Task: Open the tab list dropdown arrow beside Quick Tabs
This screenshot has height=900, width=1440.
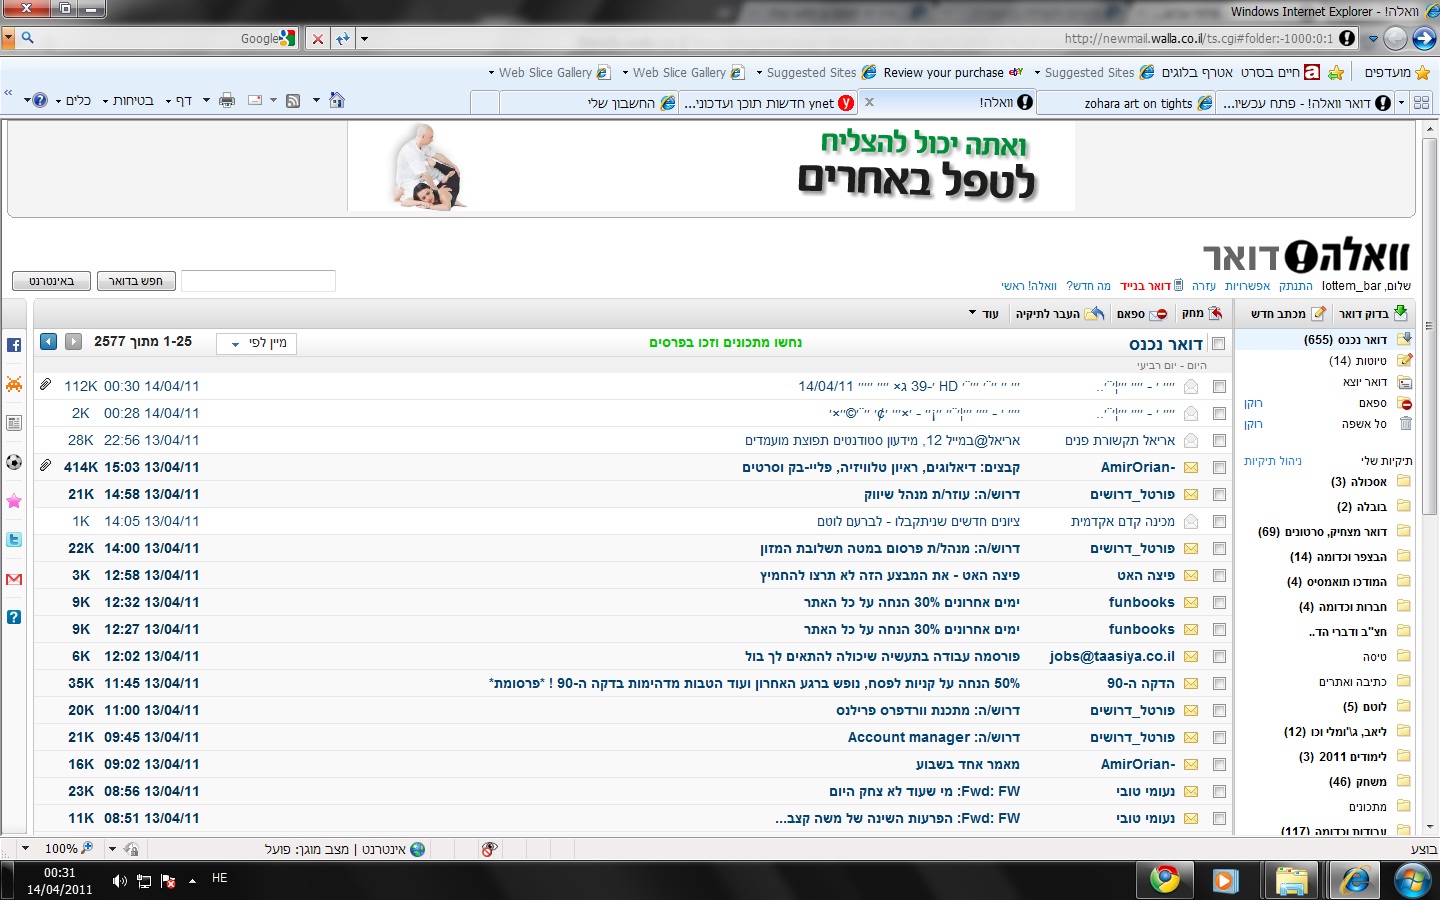Action: (1401, 102)
